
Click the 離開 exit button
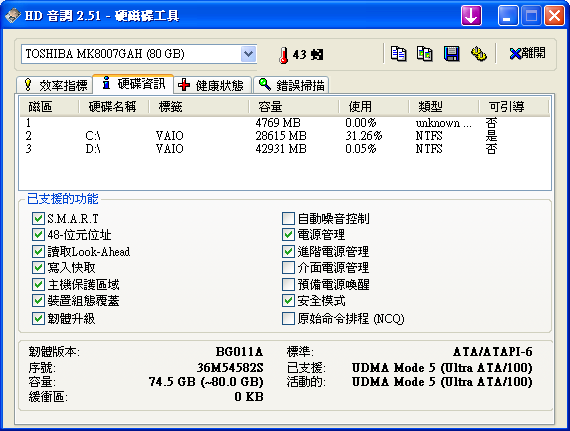tap(527, 53)
